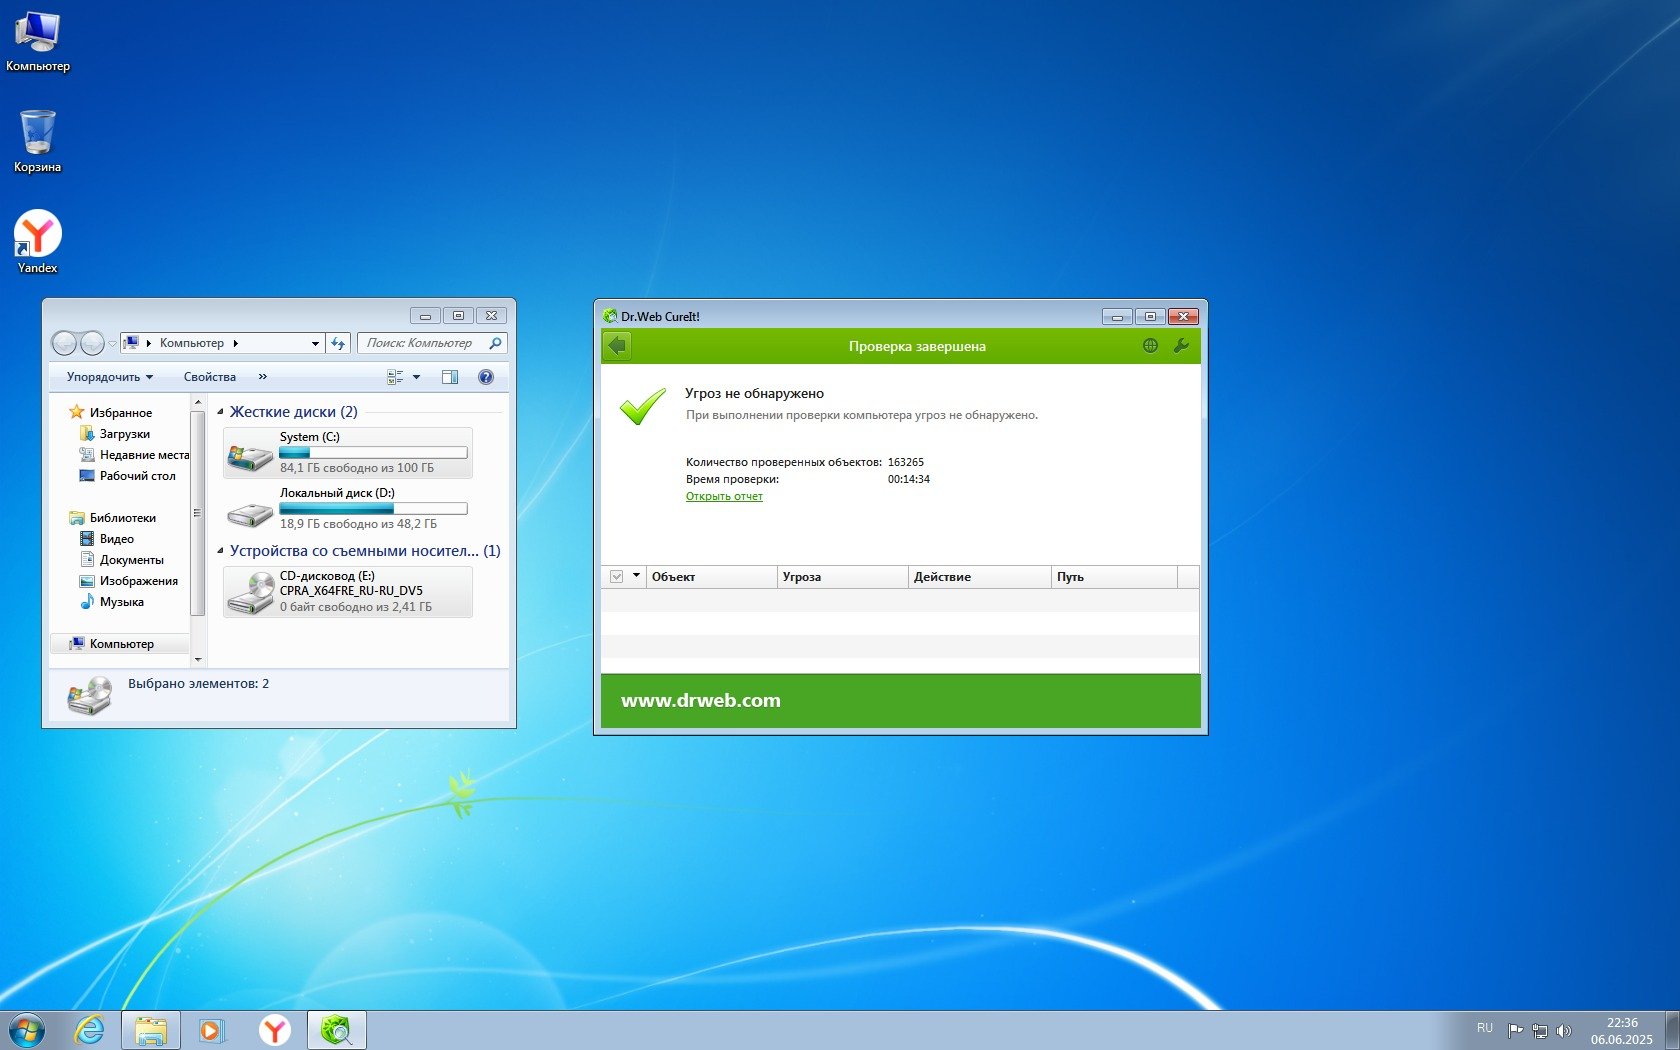Open Dr.Web settings wrench icon
This screenshot has height=1050, width=1680.
click(1181, 346)
